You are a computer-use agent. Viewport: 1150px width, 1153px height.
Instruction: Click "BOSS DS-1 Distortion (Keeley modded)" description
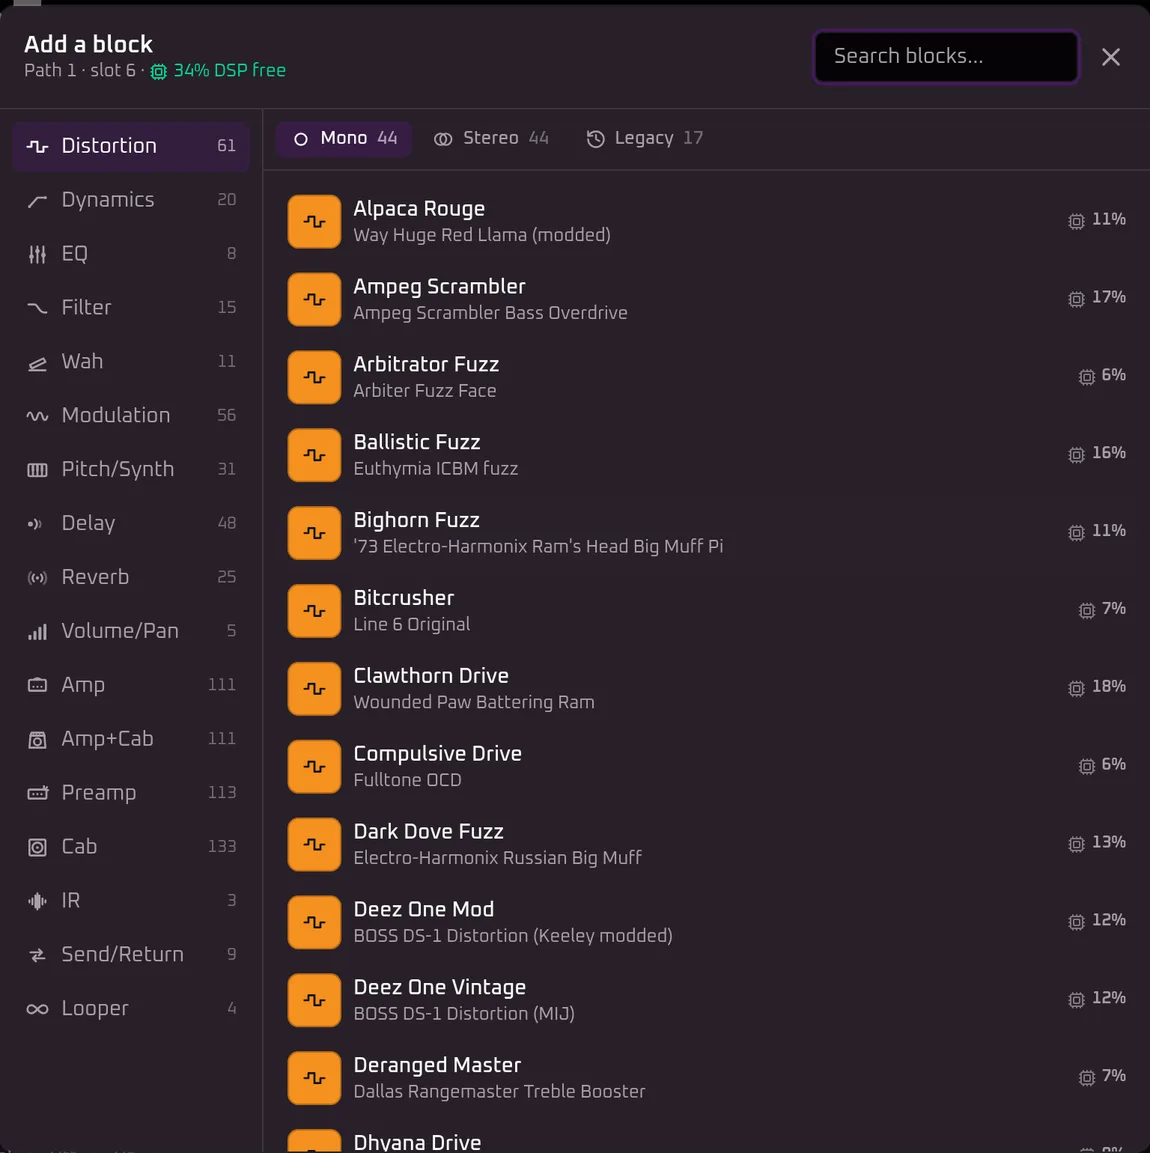click(x=512, y=936)
